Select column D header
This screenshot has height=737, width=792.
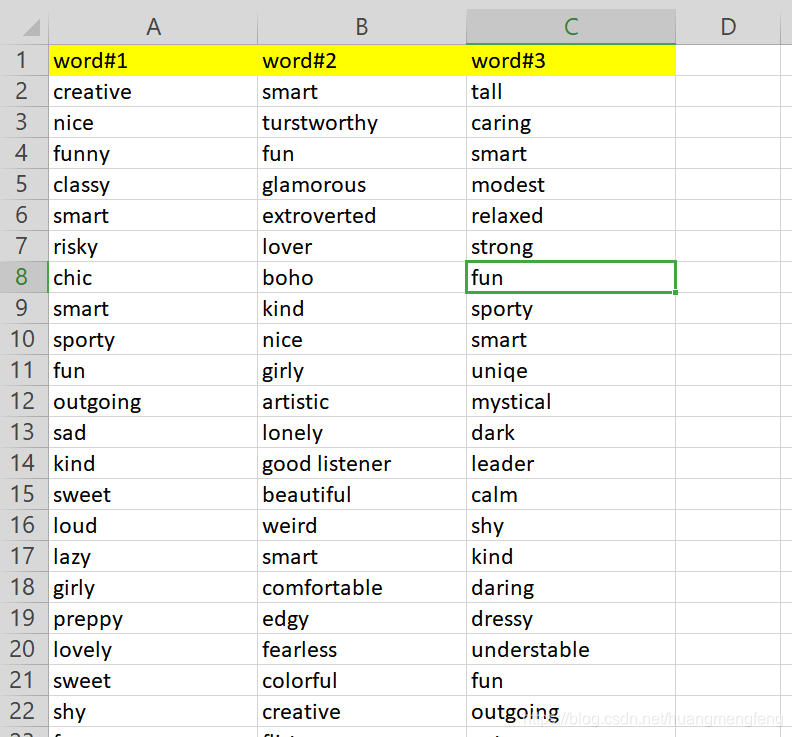click(x=728, y=27)
